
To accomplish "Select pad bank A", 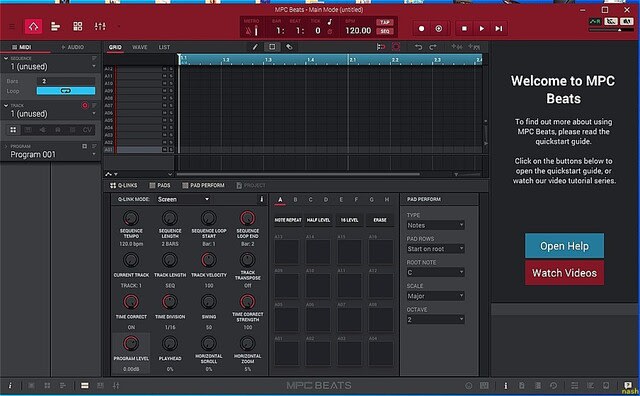I will click(280, 200).
